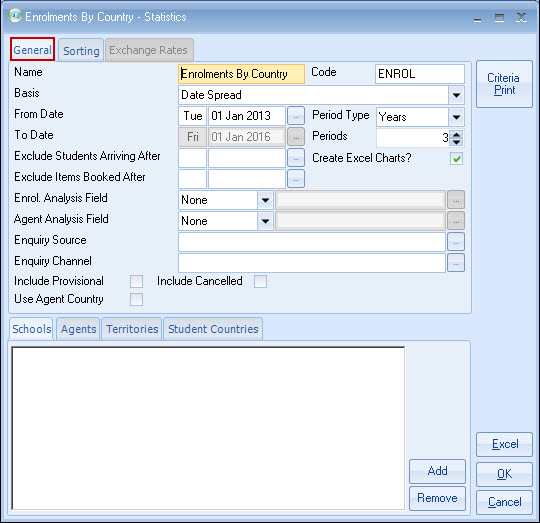Enable the Use Agent Country checkbox

point(136,300)
